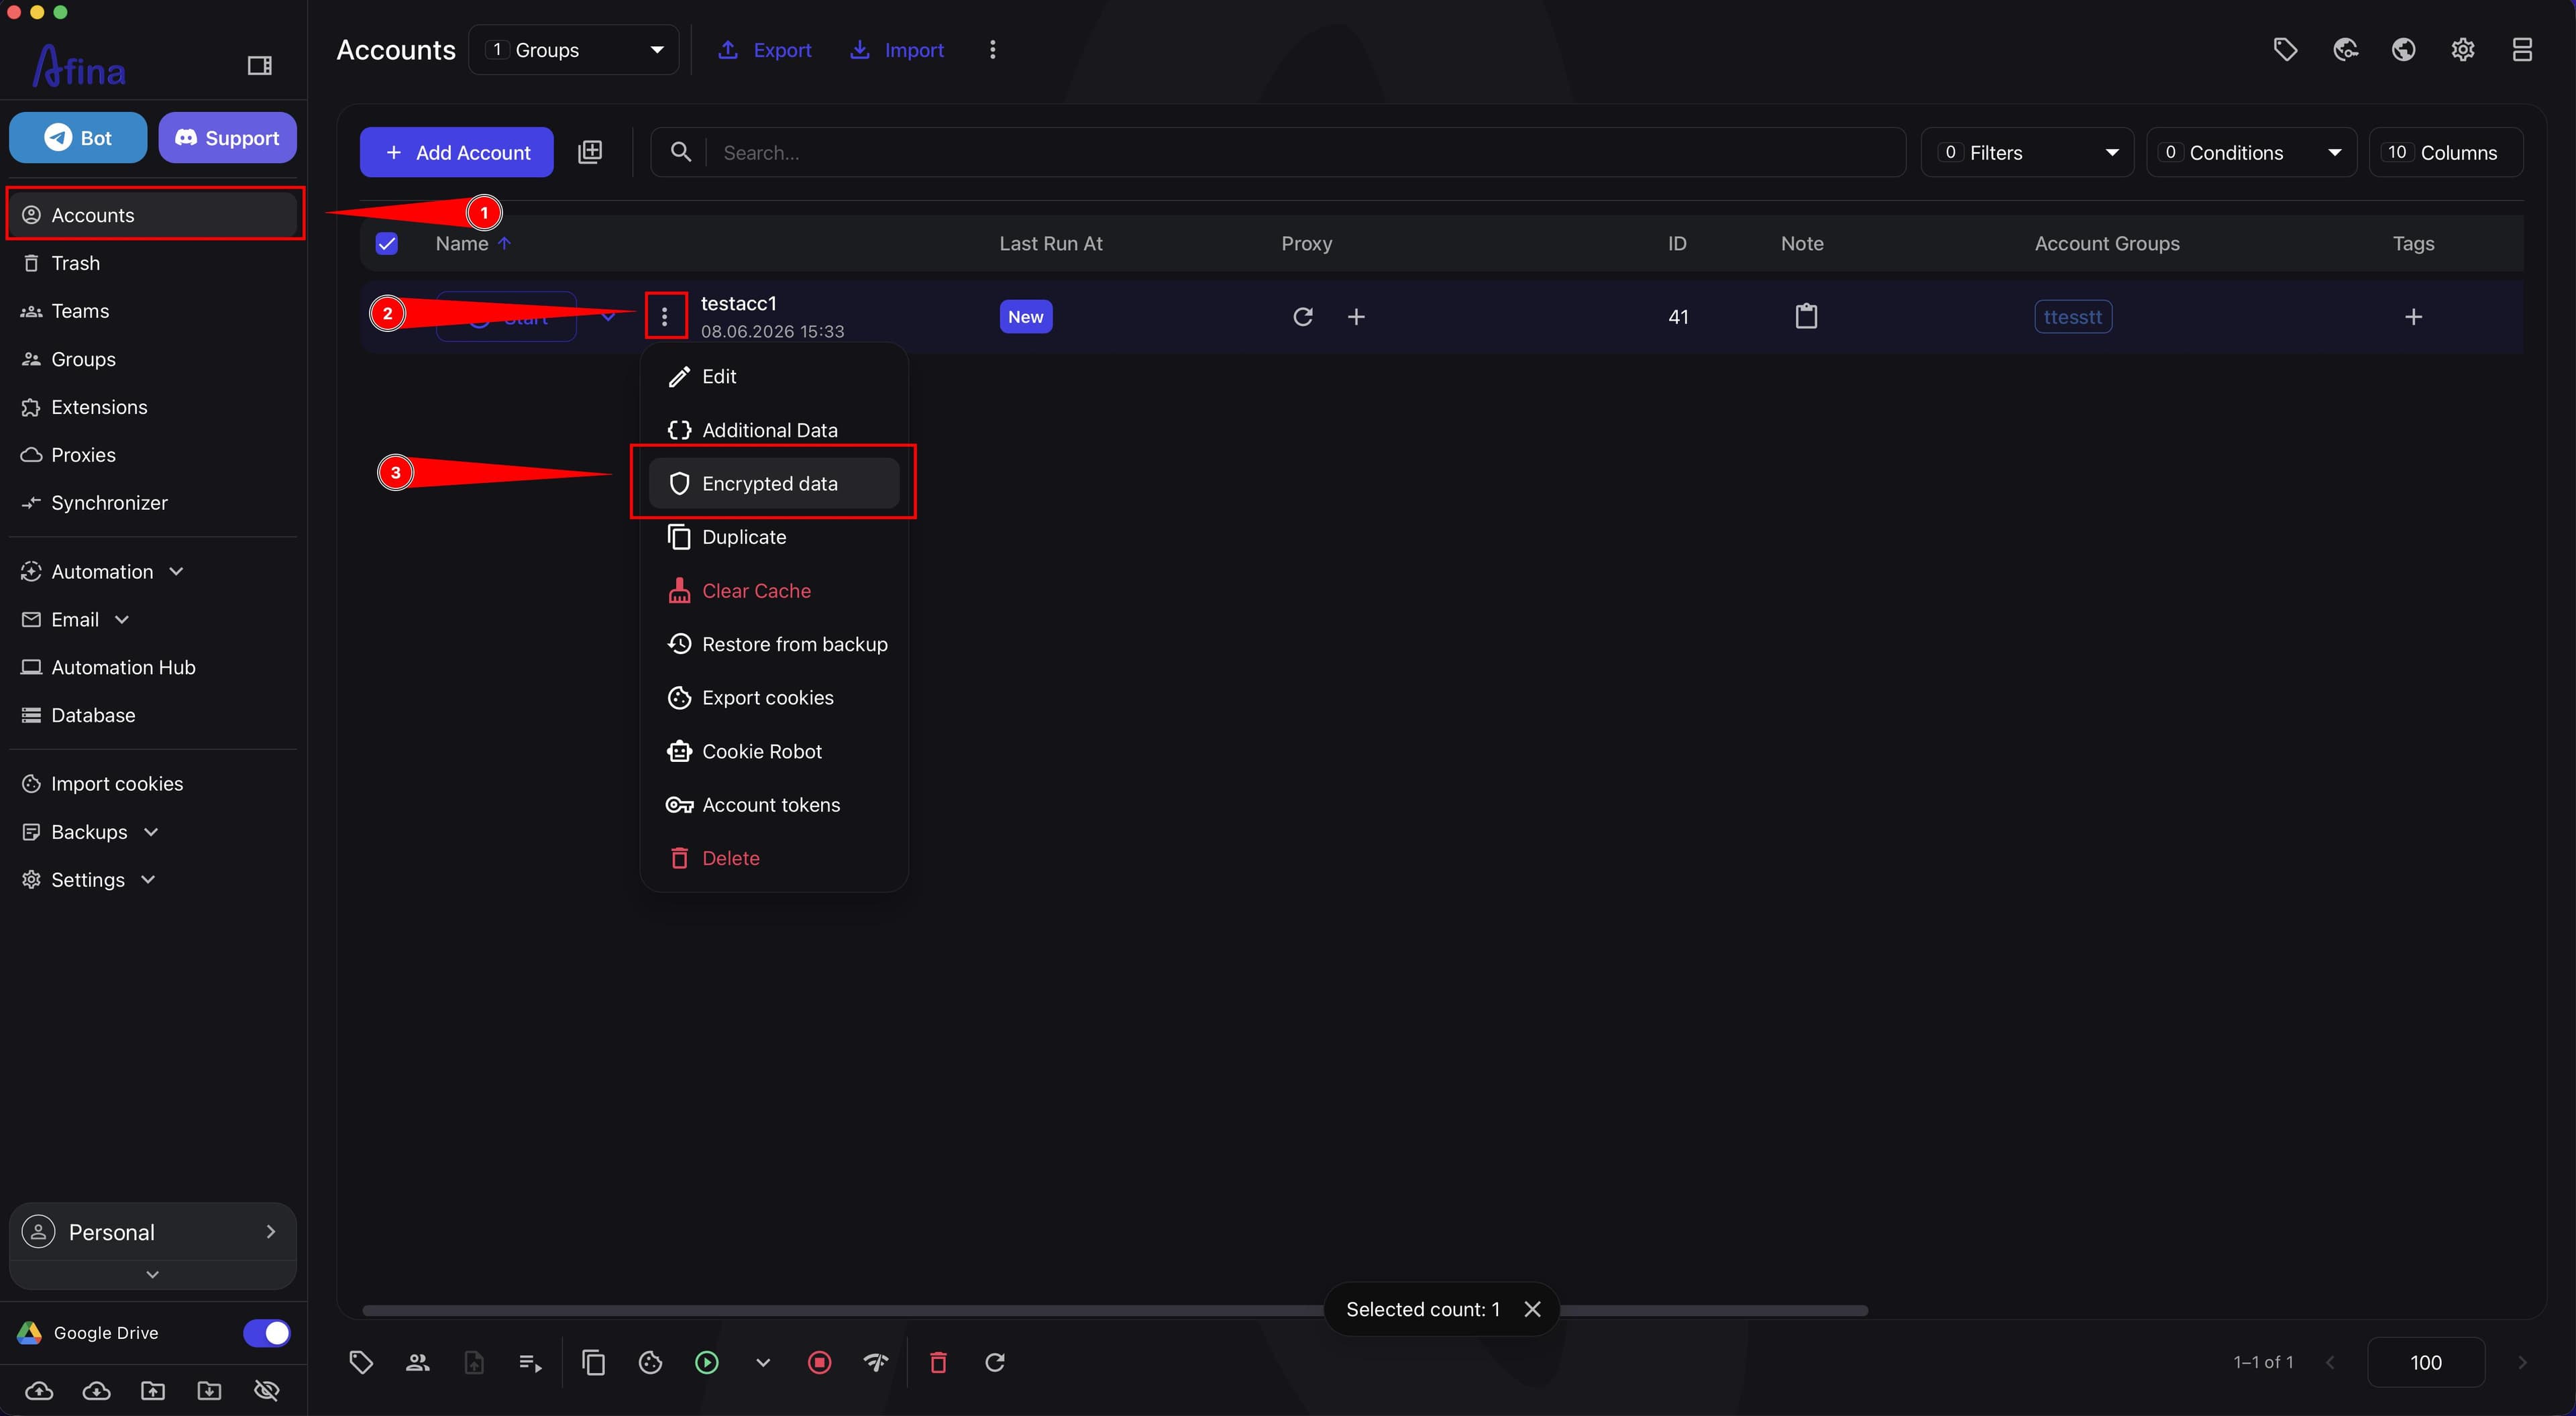Open Synchronizer in sidebar
Image resolution: width=2576 pixels, height=1416 pixels.
(x=153, y=503)
